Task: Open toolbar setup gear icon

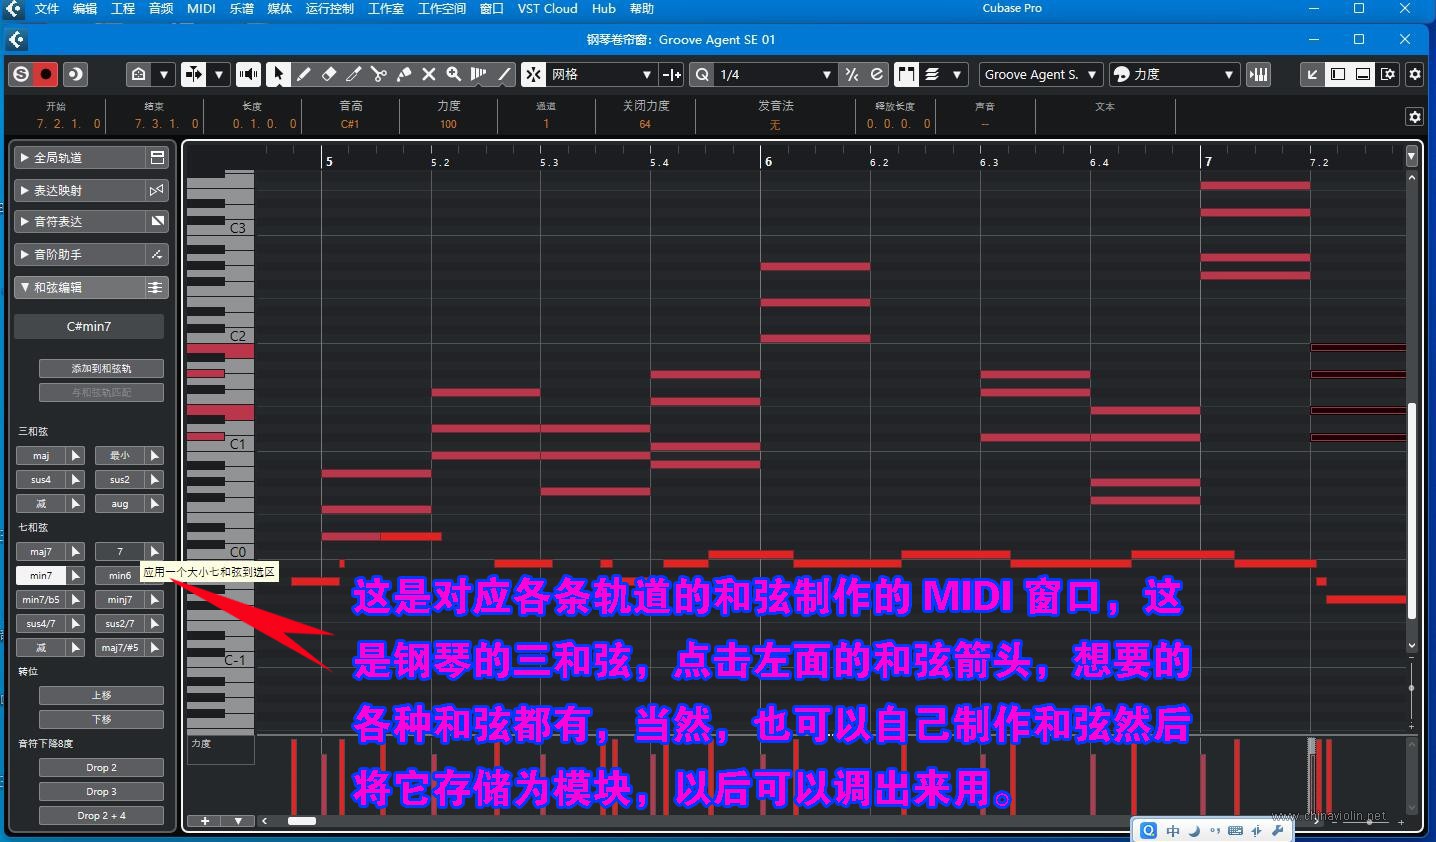Action: click(1415, 74)
